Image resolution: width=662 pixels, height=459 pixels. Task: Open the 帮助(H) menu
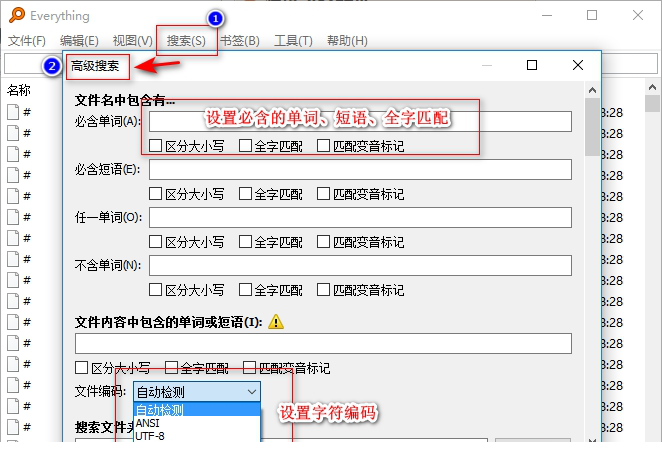pos(347,41)
